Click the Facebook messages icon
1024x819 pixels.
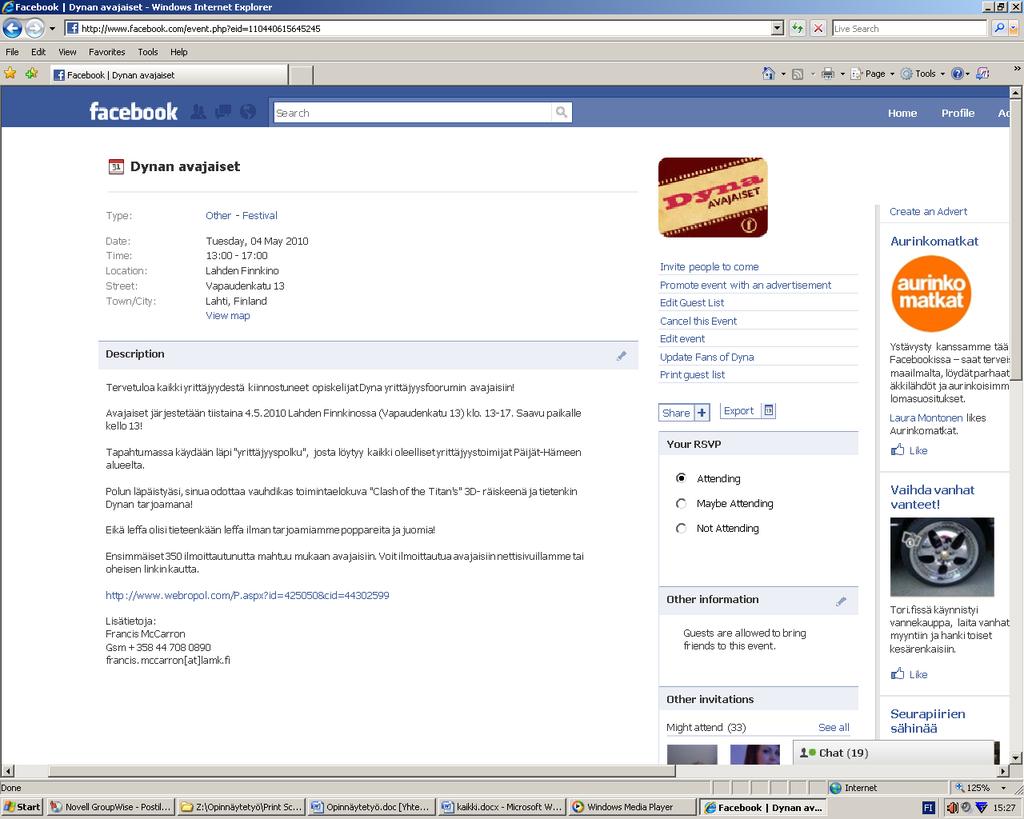223,112
